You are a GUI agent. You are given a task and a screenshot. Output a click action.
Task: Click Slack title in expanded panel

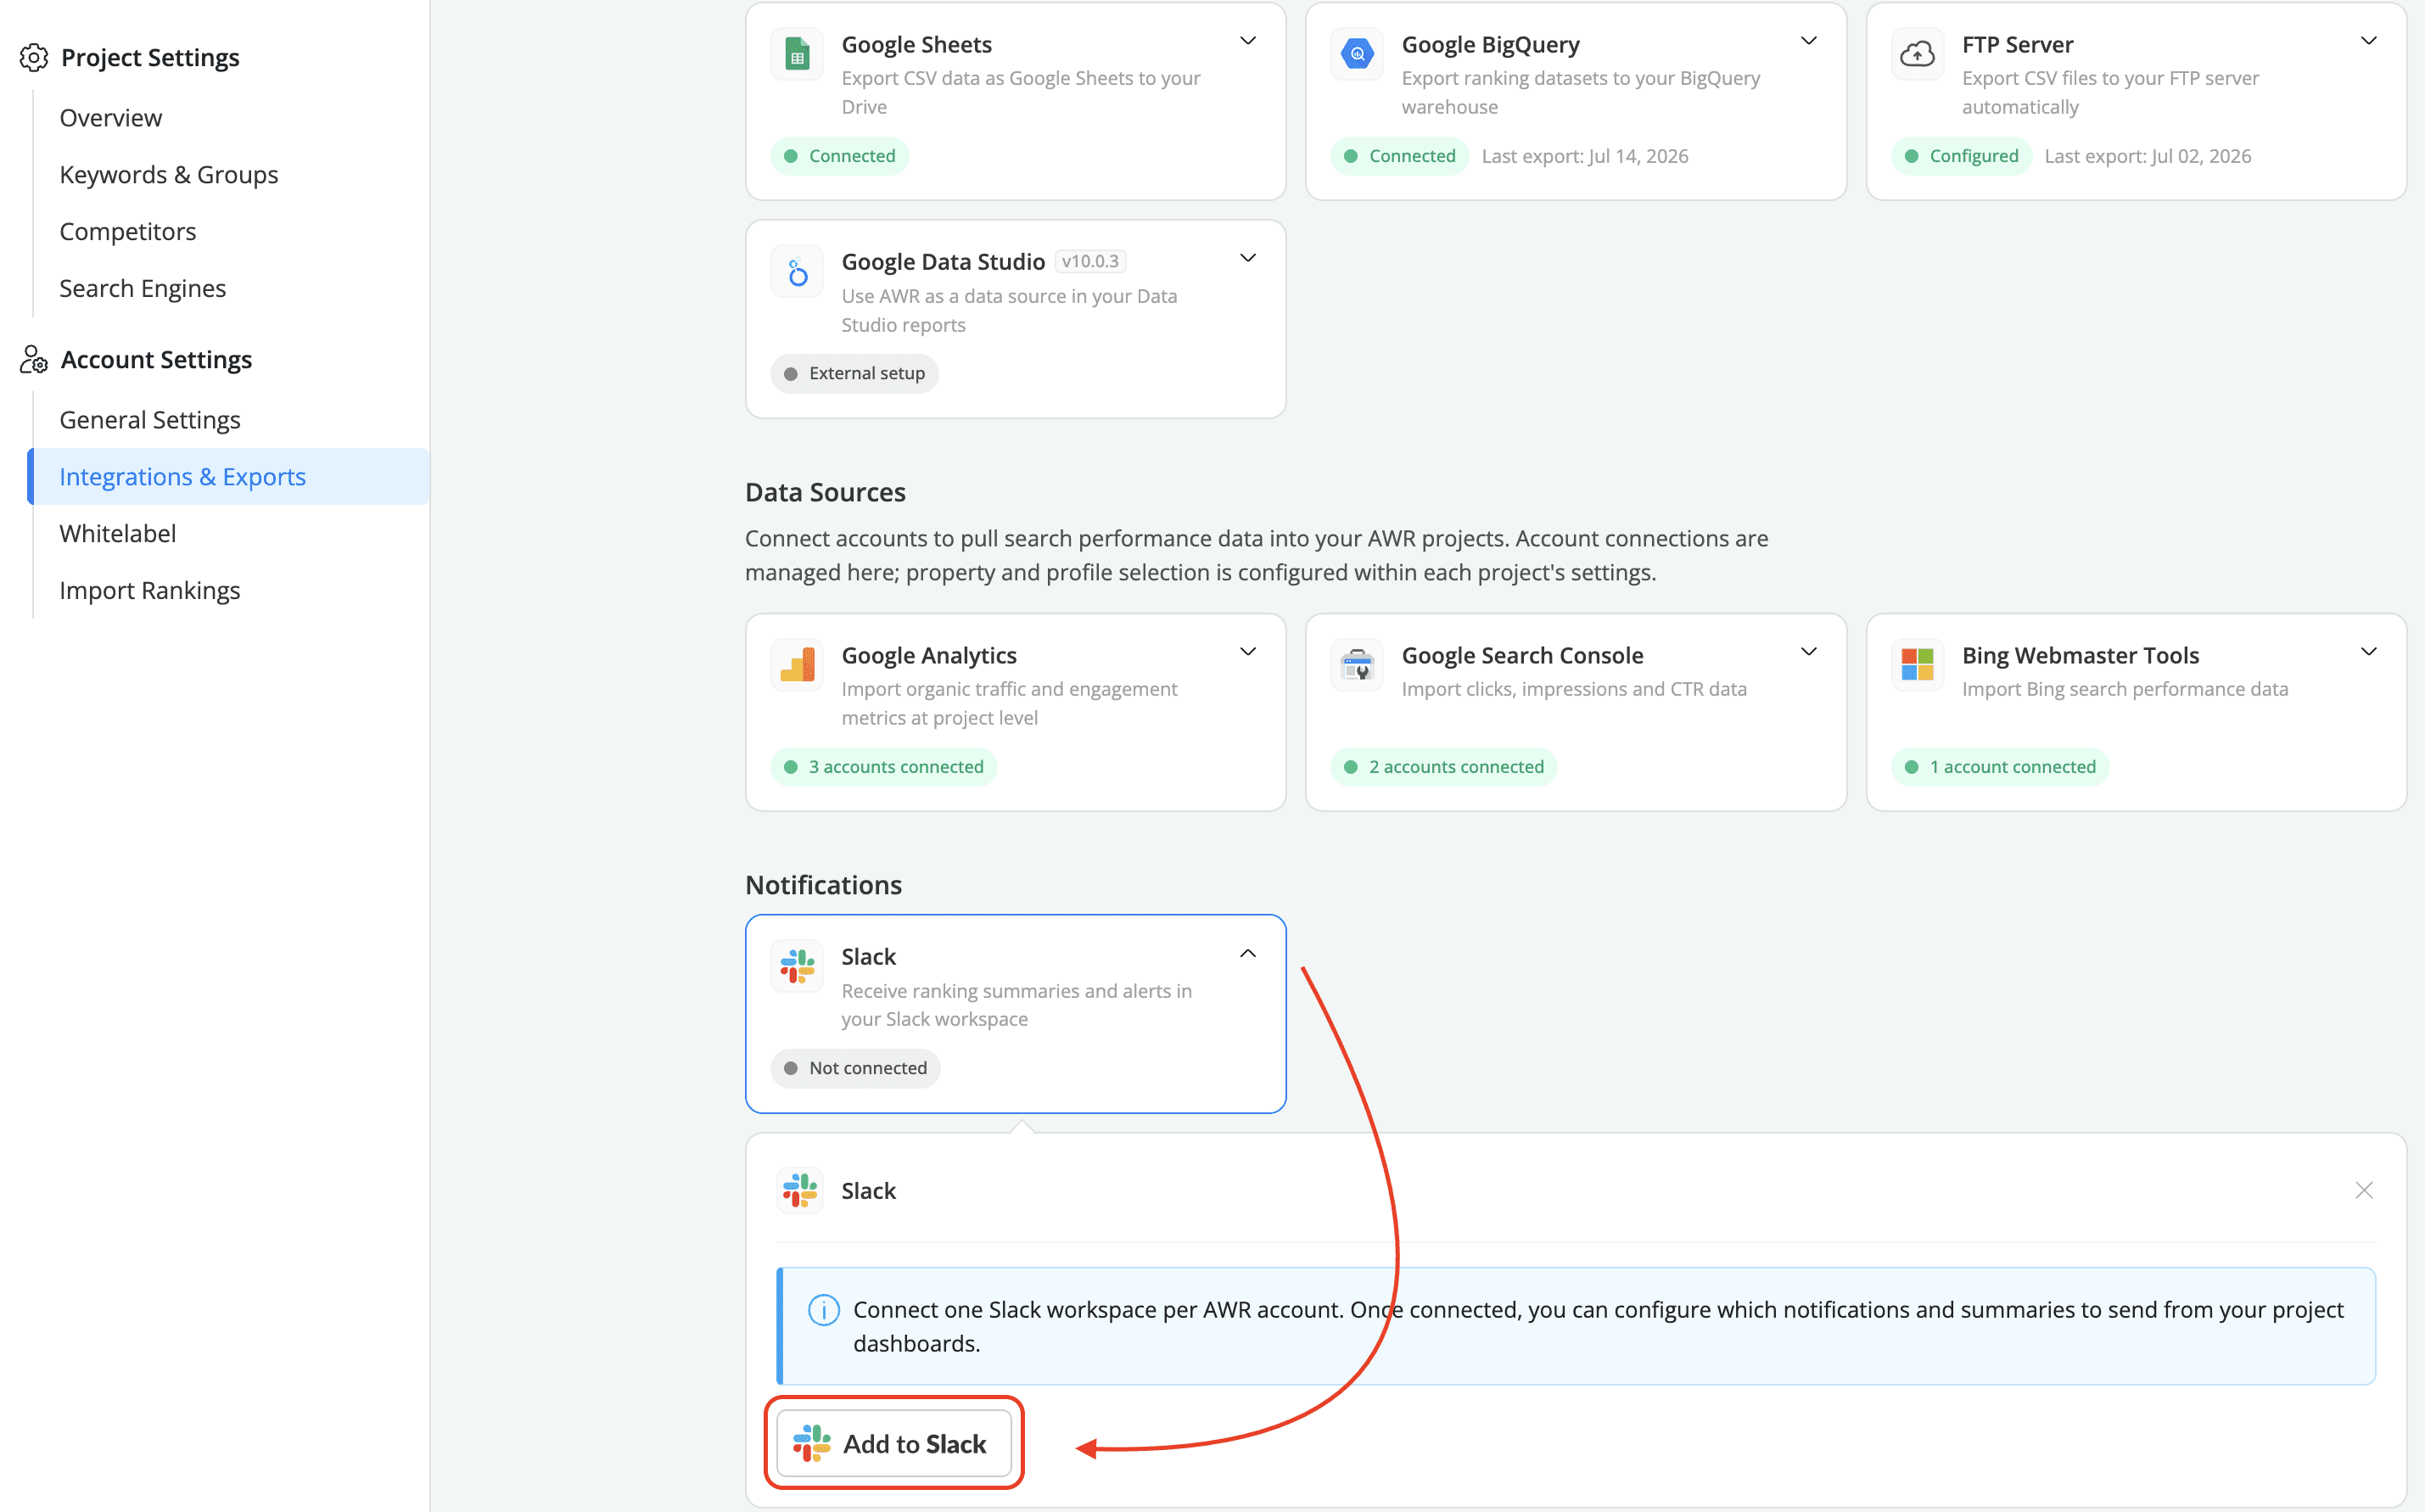click(x=868, y=1191)
